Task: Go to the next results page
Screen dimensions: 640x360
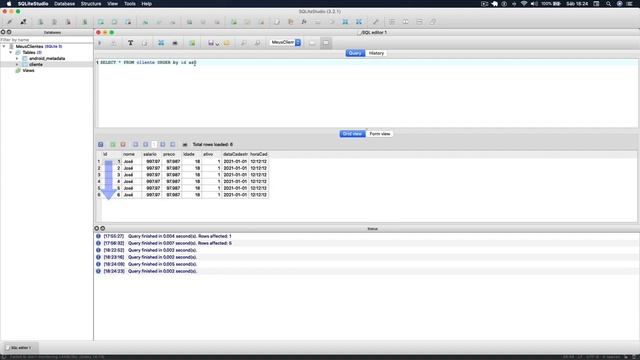Action: [163, 144]
